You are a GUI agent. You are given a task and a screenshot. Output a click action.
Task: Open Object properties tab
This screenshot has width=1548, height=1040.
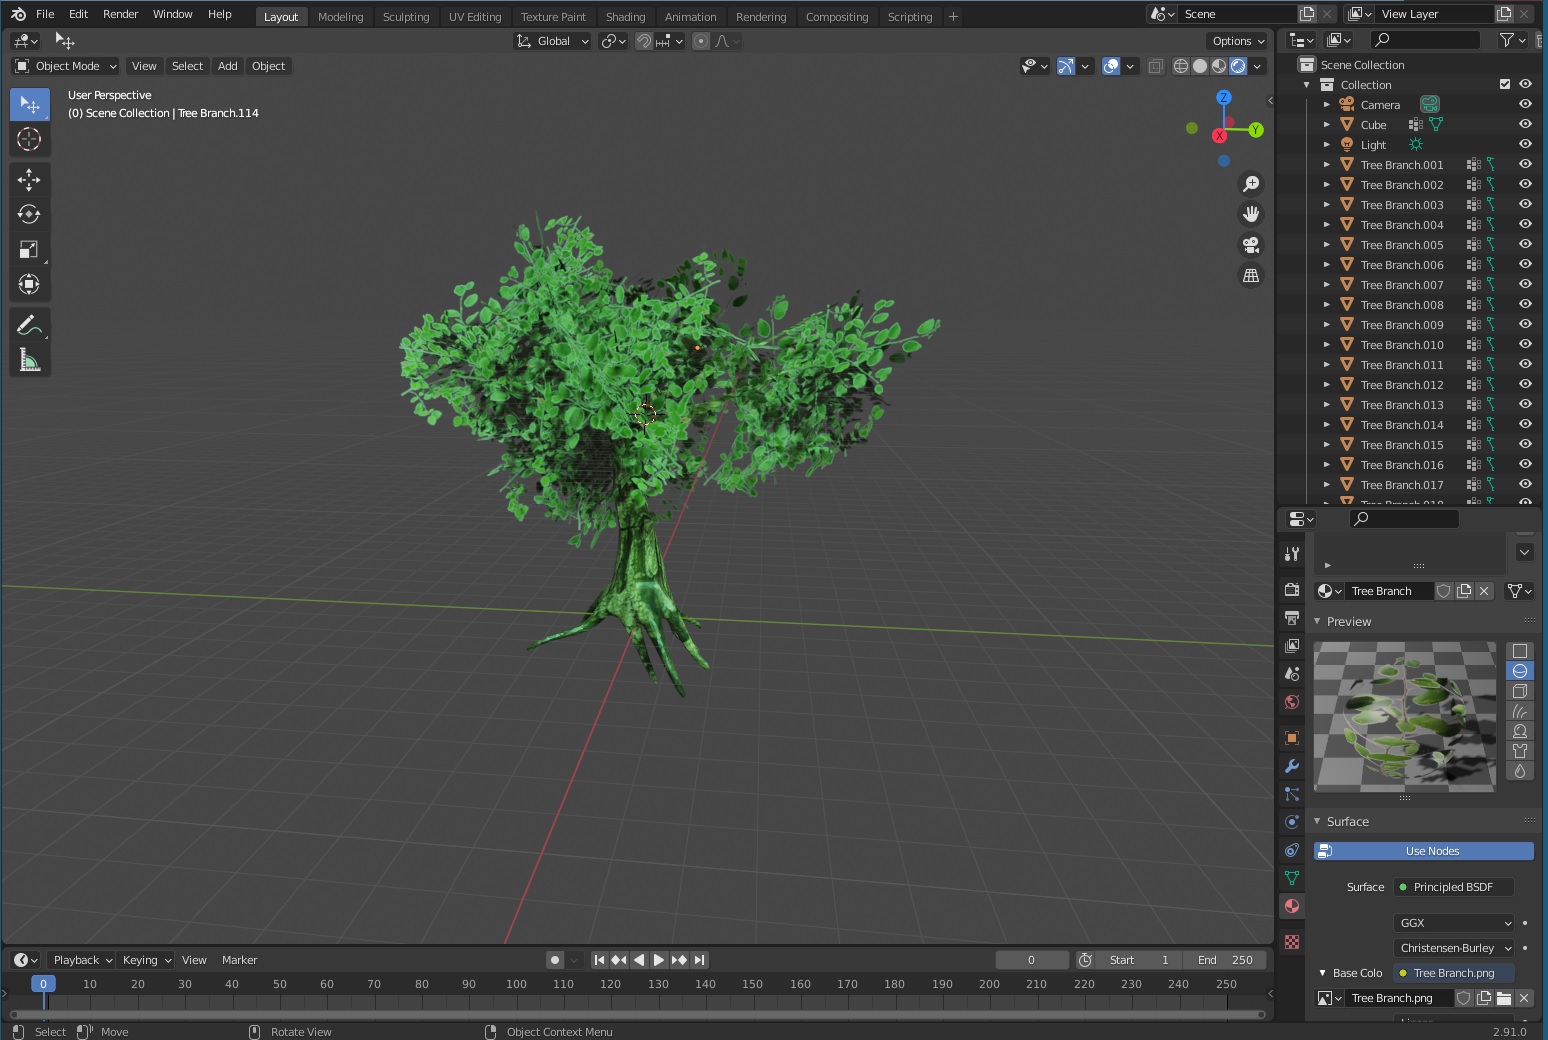(1292, 738)
